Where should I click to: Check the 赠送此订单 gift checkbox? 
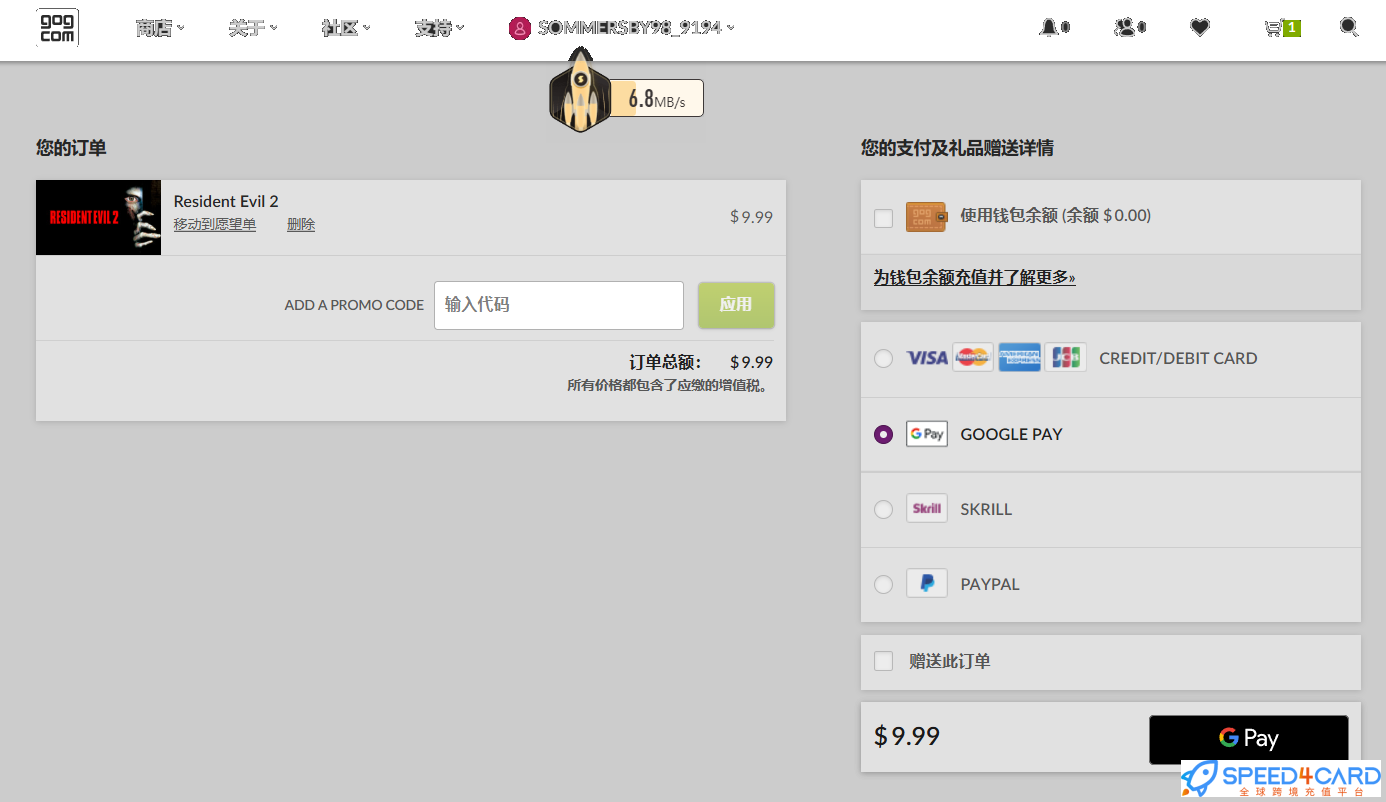pyautogui.click(x=883, y=661)
